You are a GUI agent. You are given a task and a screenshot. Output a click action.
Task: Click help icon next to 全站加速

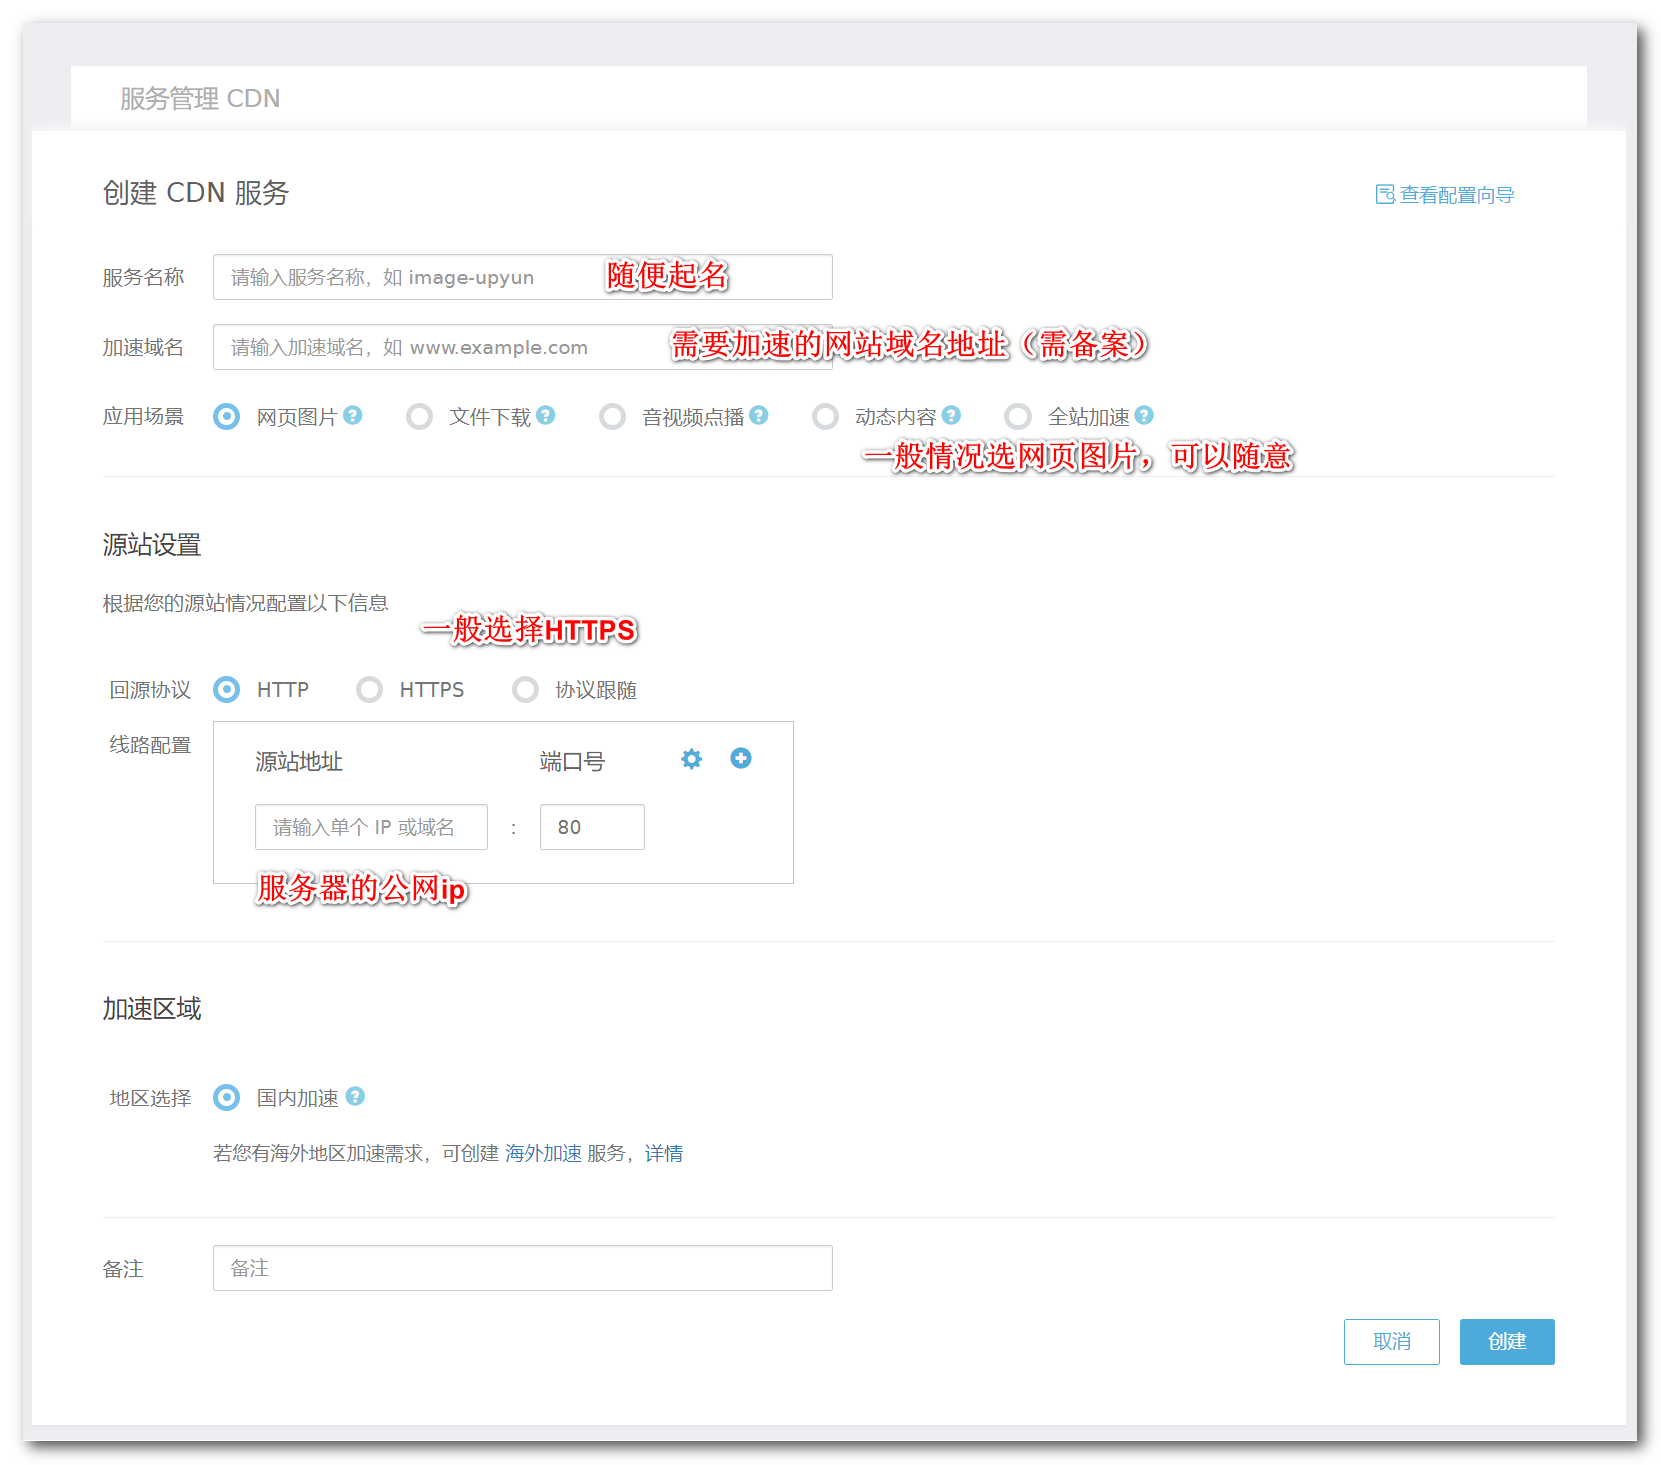[1144, 415]
